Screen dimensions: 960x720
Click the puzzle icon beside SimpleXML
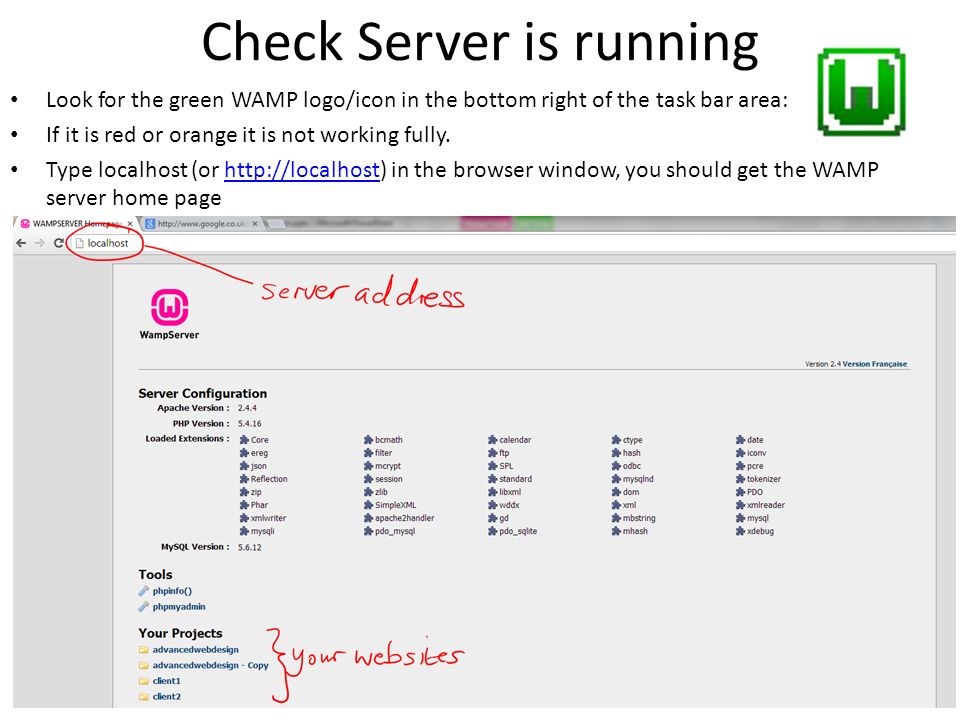tap(369, 505)
